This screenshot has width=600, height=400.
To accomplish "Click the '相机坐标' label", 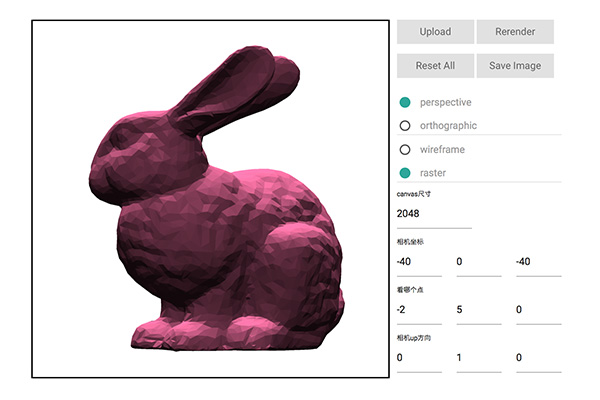I will pos(410,242).
